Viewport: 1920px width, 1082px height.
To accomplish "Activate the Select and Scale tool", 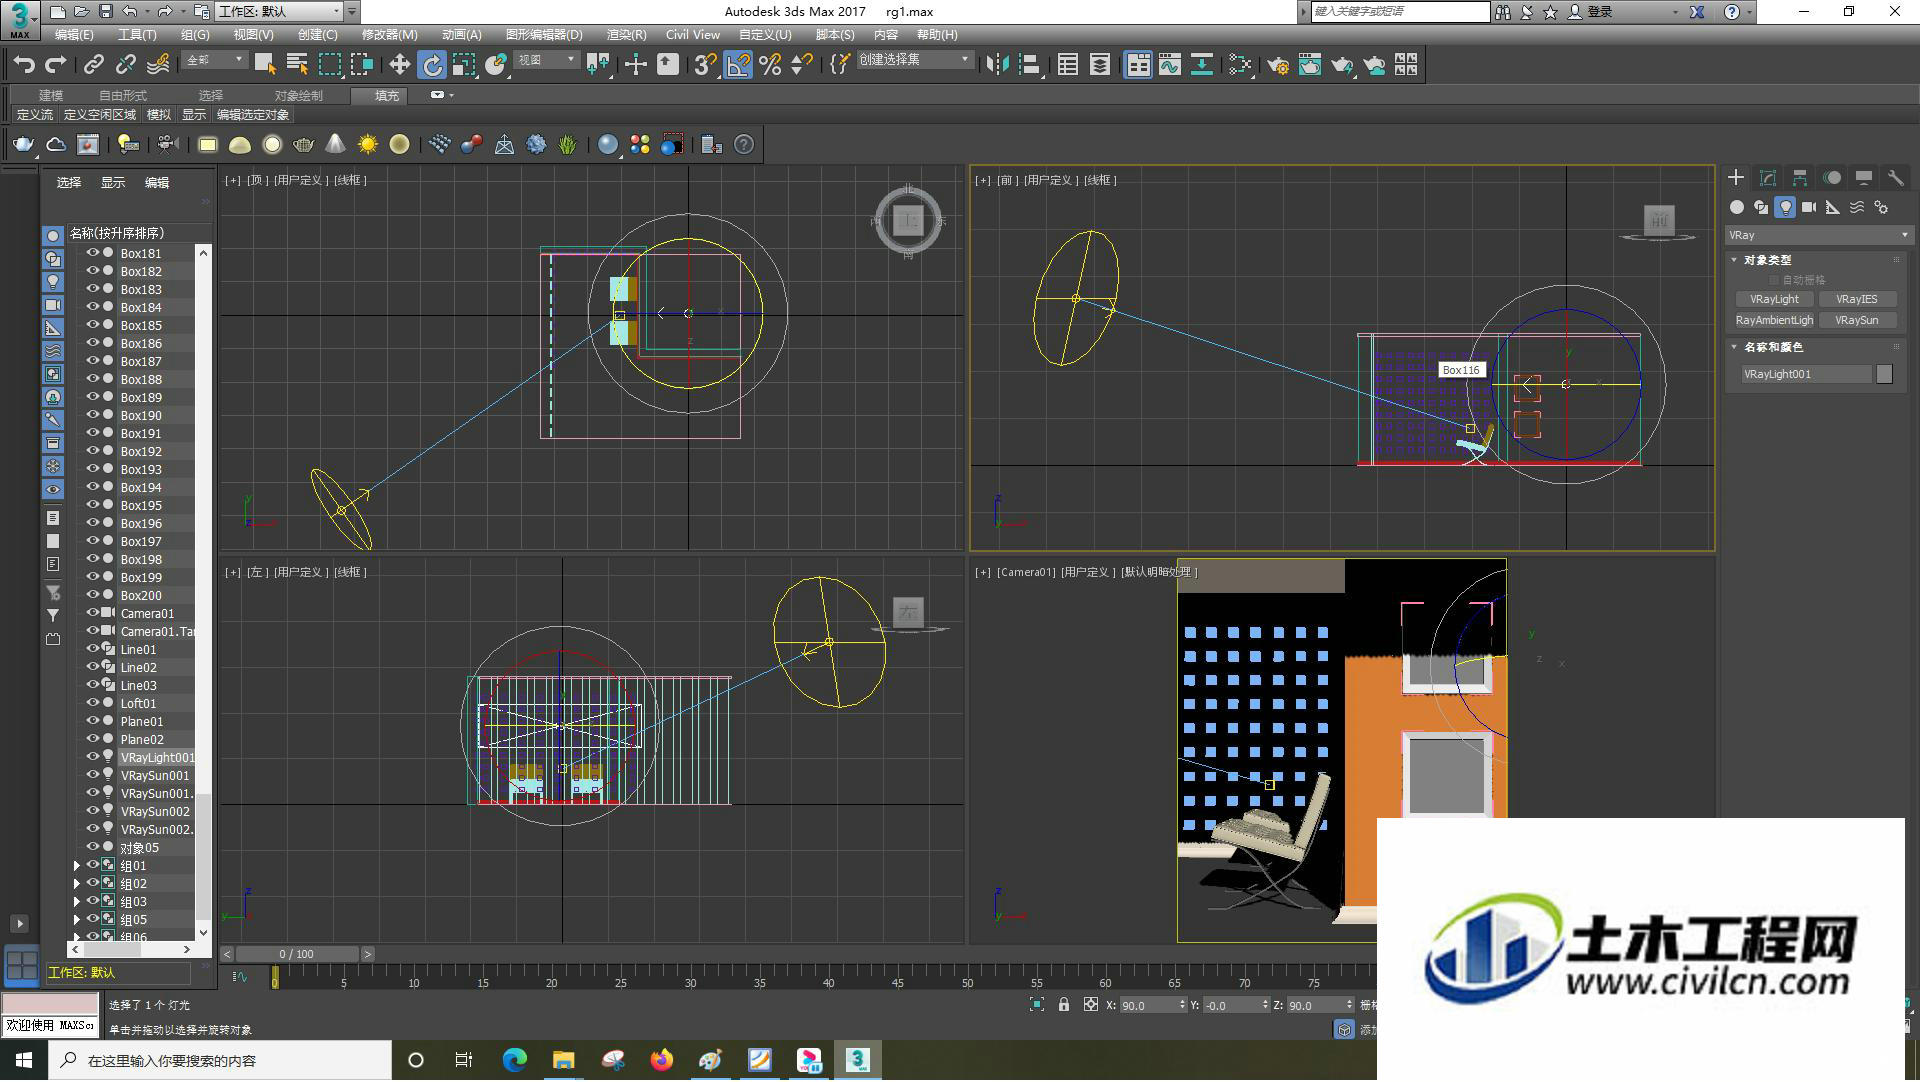I will [x=463, y=65].
